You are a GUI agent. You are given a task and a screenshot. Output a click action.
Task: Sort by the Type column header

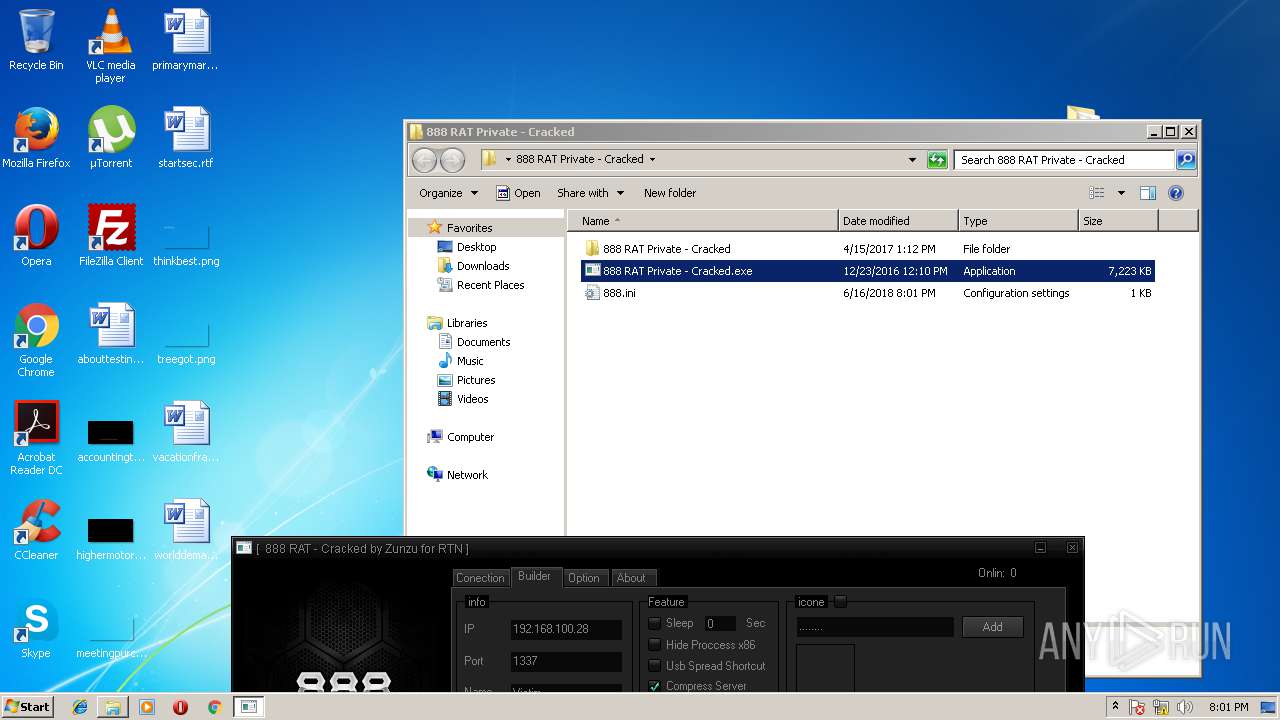click(x=1018, y=221)
